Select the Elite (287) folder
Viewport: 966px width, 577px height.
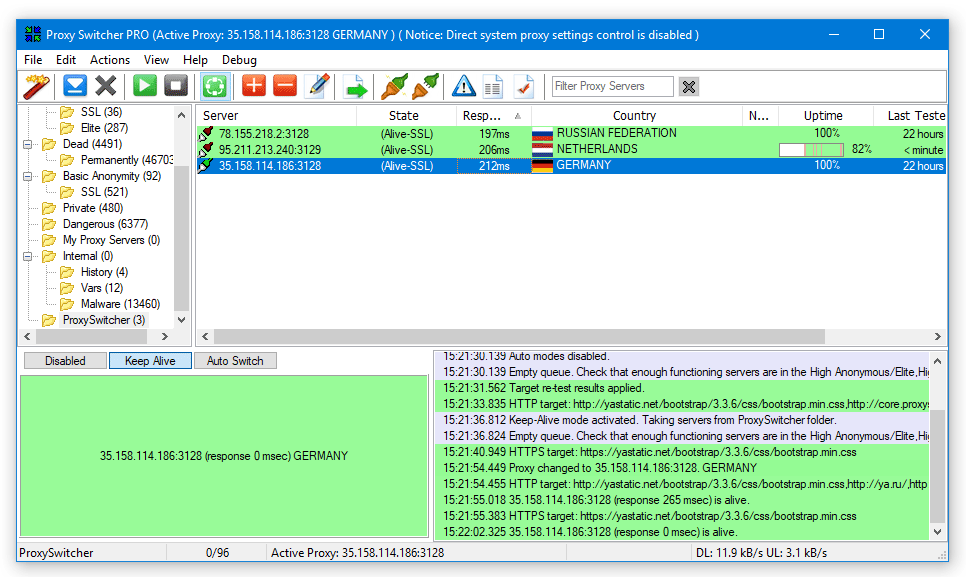point(104,128)
